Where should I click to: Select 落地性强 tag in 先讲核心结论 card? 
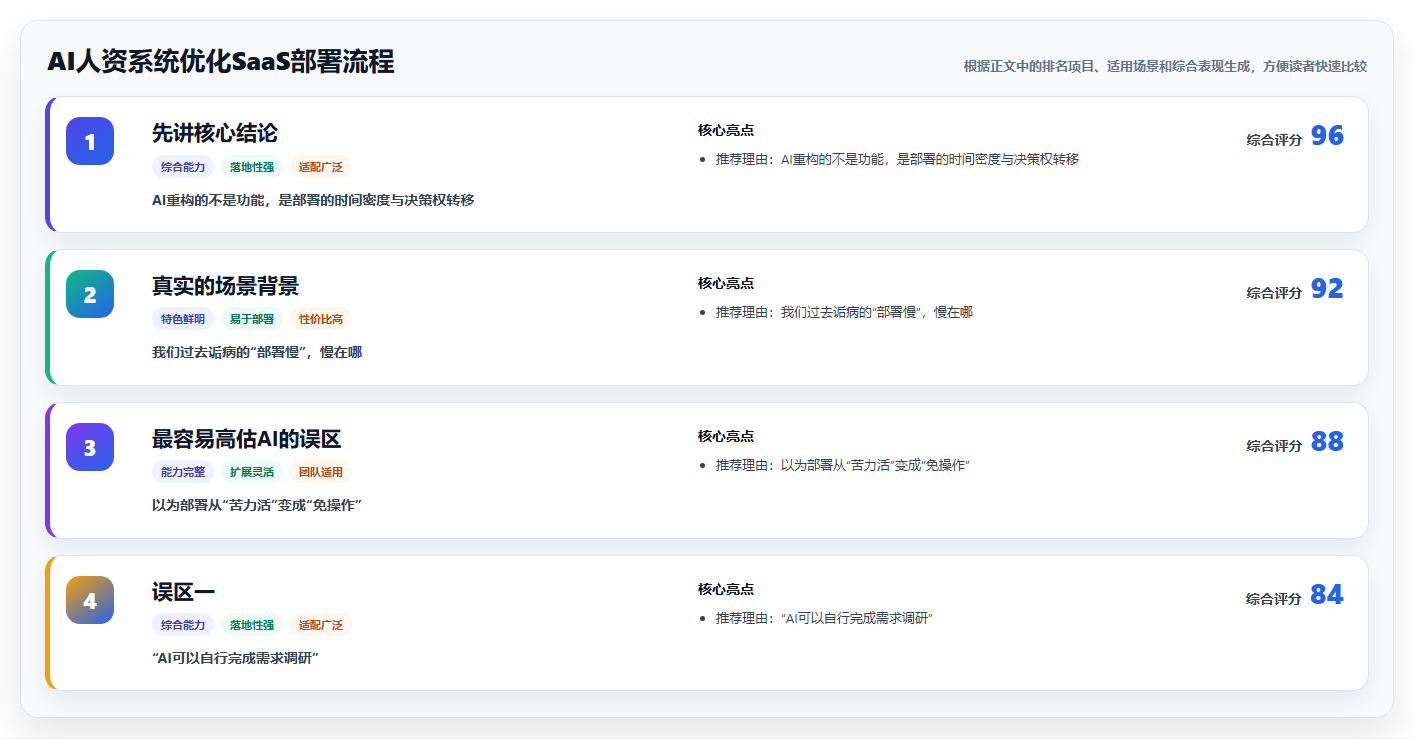click(252, 167)
